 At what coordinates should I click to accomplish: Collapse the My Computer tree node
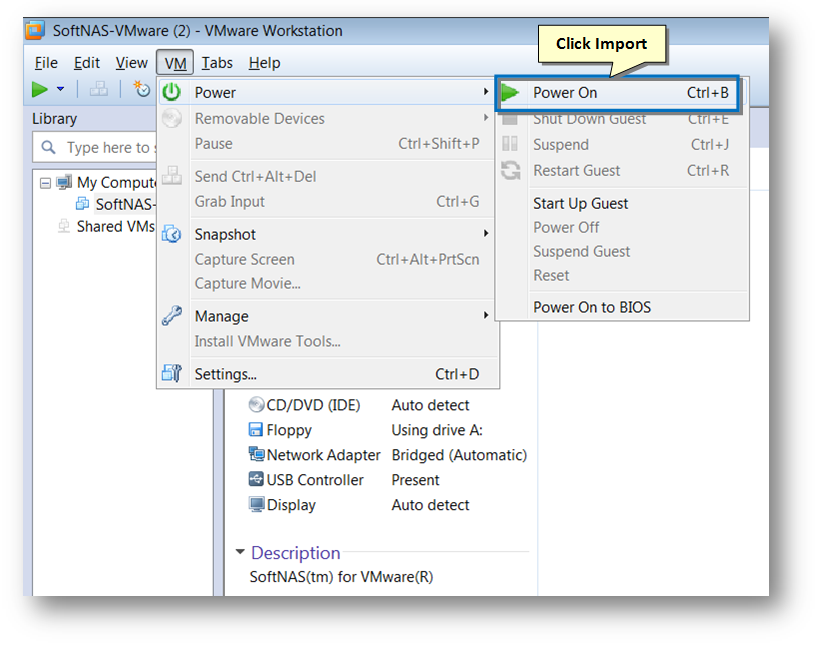[x=46, y=183]
